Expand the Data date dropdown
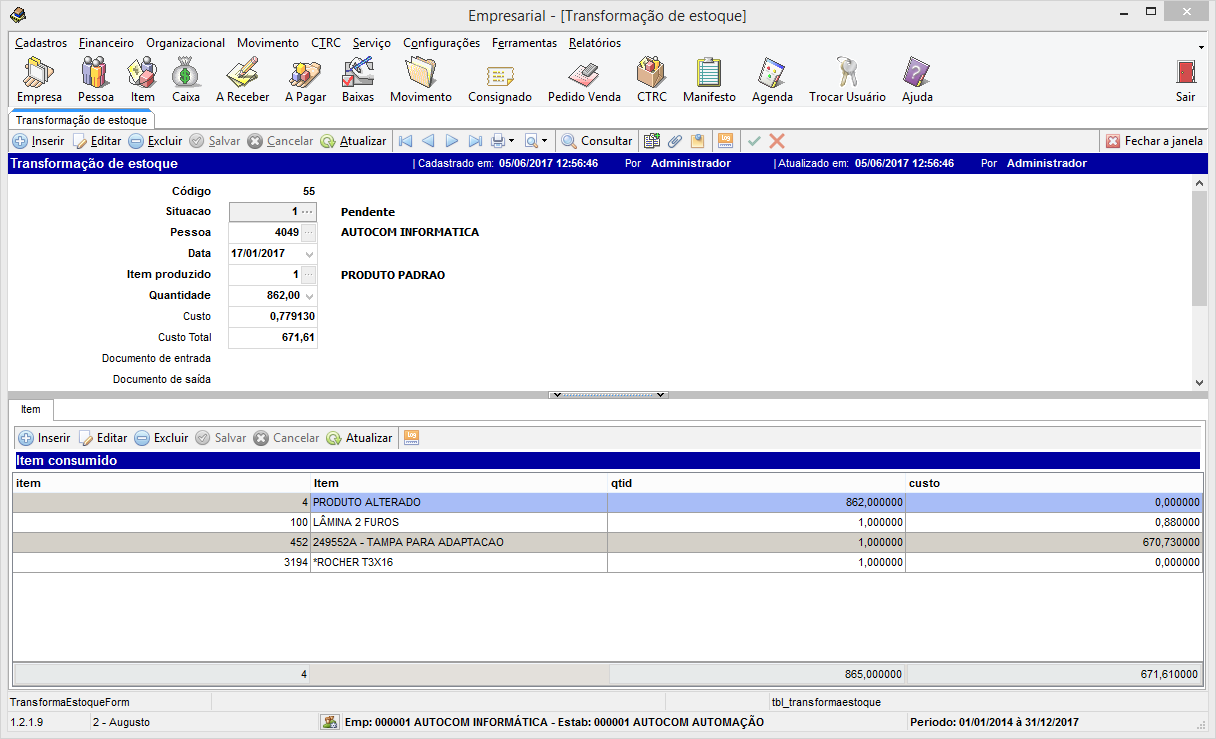The height and width of the screenshot is (739, 1216). pos(309,254)
